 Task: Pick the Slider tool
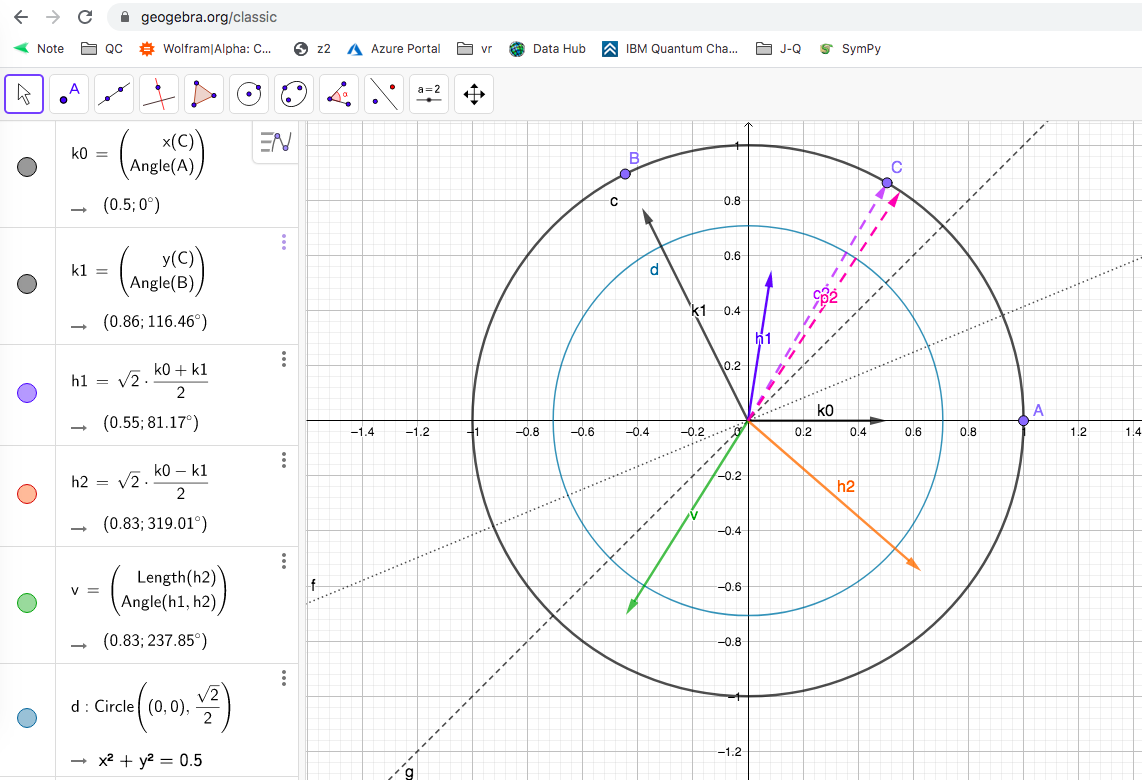pos(429,94)
